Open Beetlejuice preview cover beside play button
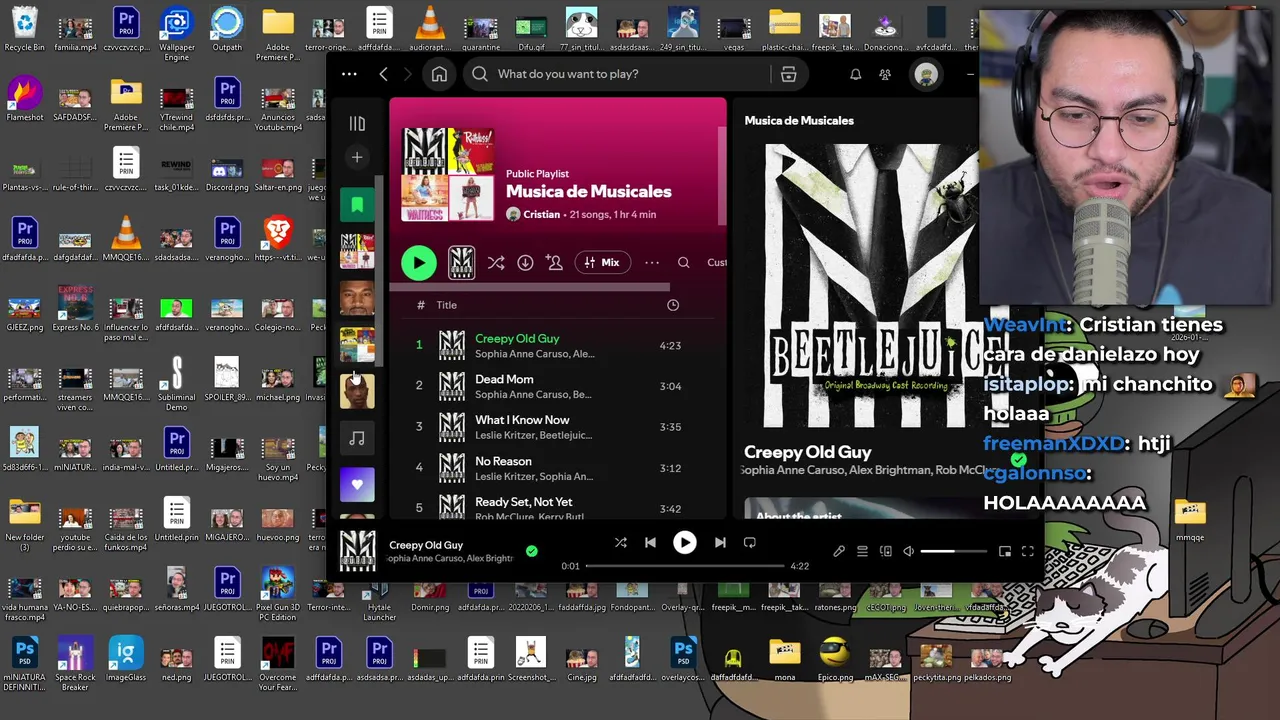This screenshot has height=720, width=1280. pos(461,262)
